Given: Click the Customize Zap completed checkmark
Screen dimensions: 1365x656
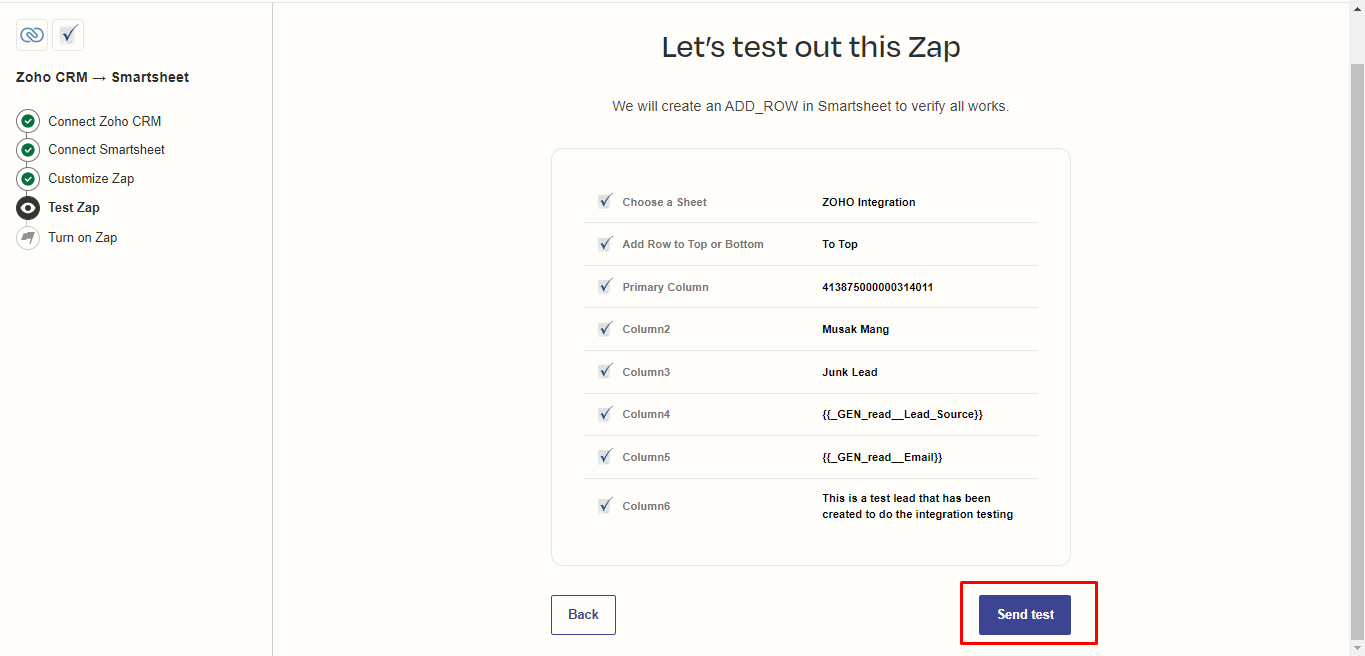Looking at the screenshot, I should point(28,179).
